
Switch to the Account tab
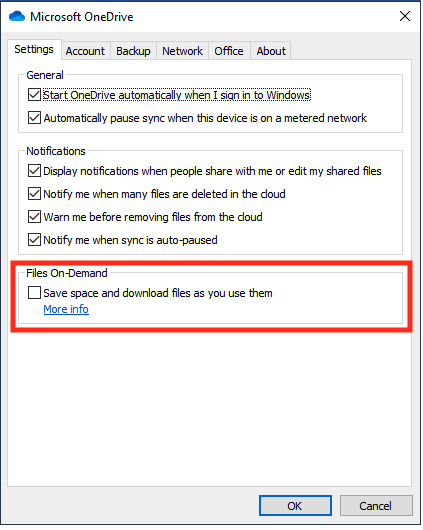tap(85, 51)
